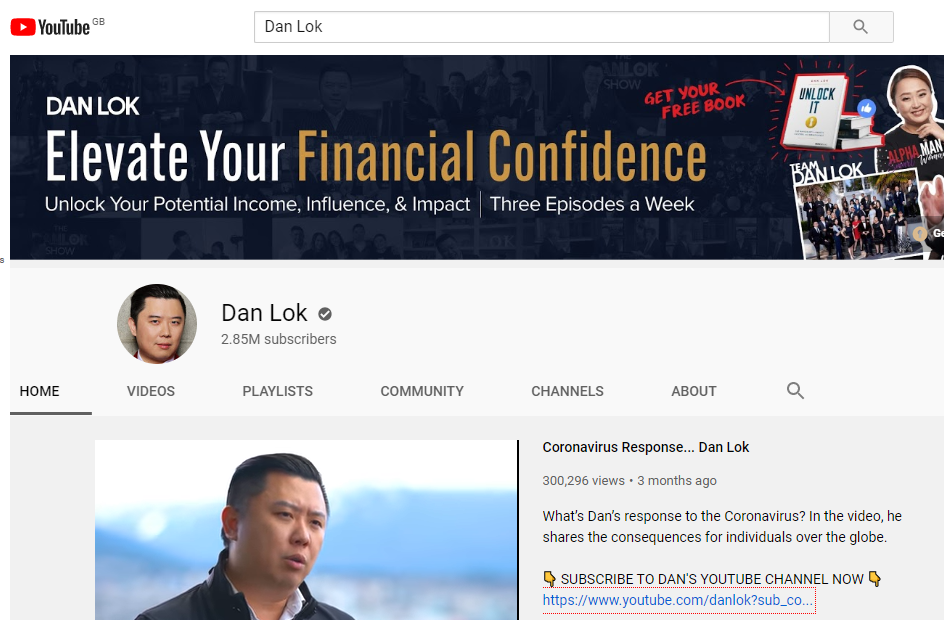944x620 pixels.
Task: Go to the Community tab
Action: [422, 391]
